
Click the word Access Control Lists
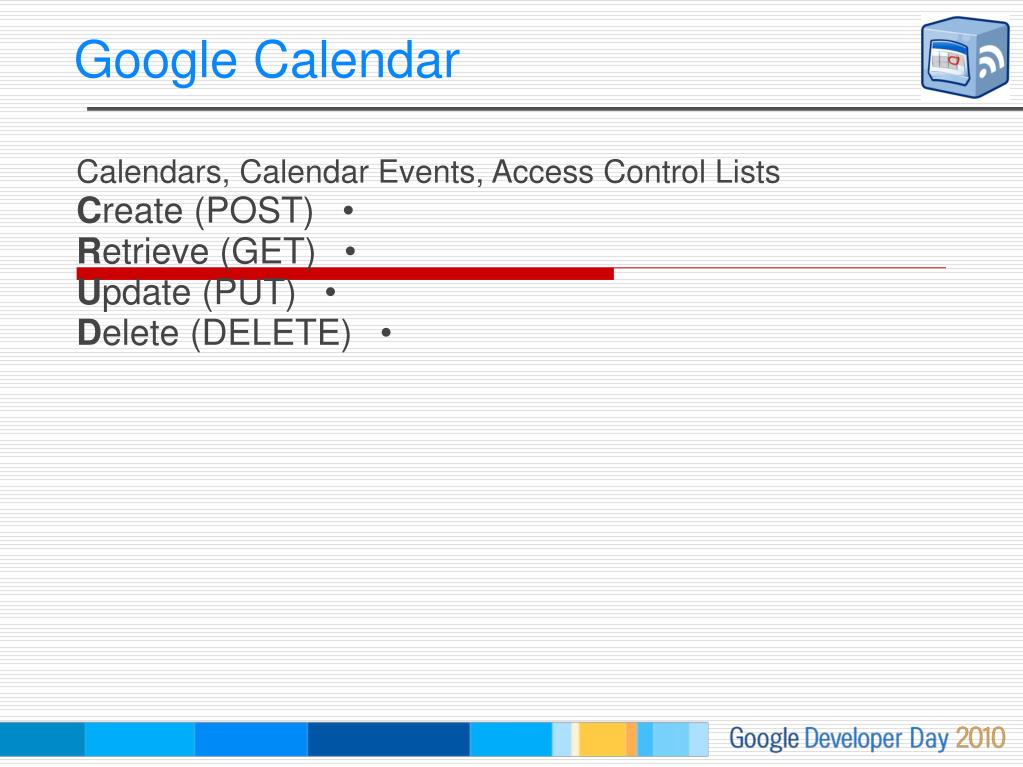point(635,172)
